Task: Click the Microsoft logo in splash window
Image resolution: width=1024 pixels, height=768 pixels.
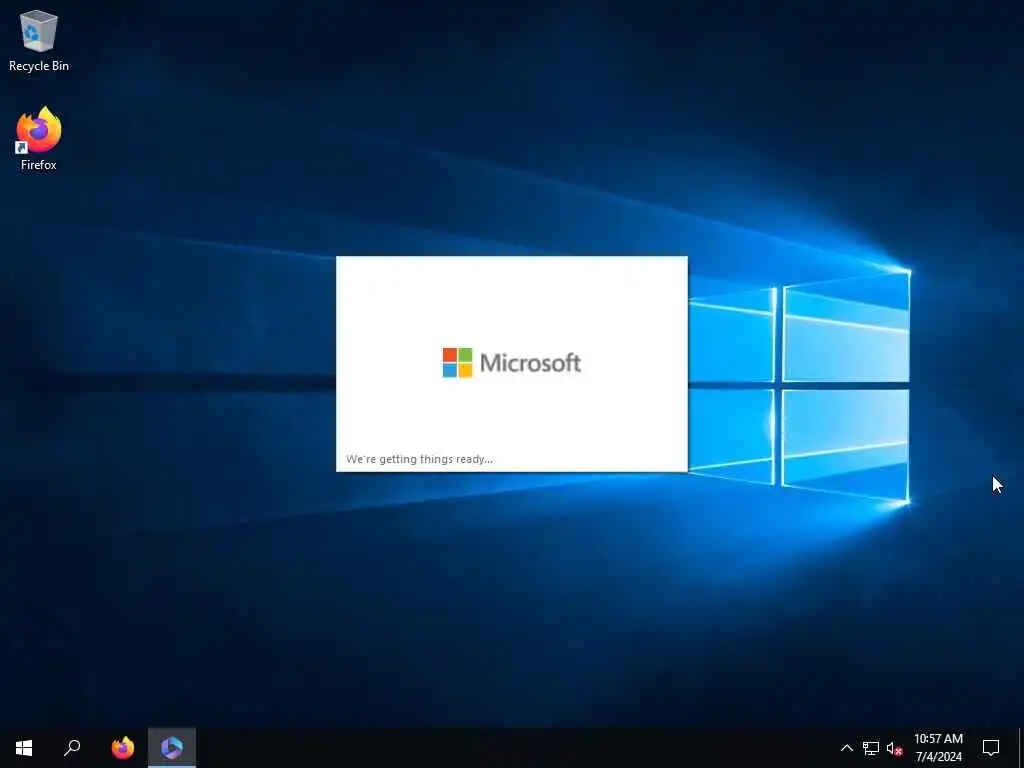Action: click(x=511, y=362)
